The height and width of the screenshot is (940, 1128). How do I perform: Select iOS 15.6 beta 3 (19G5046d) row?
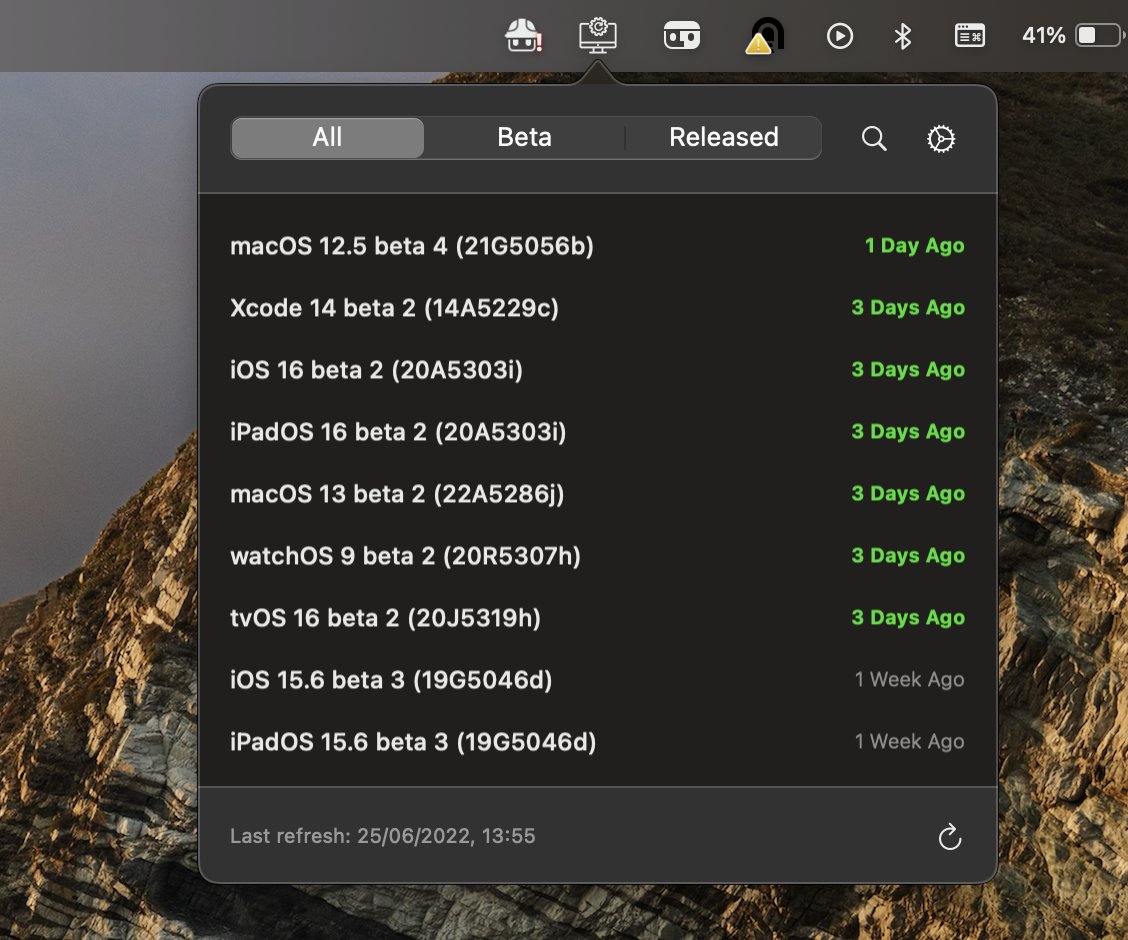coord(597,680)
